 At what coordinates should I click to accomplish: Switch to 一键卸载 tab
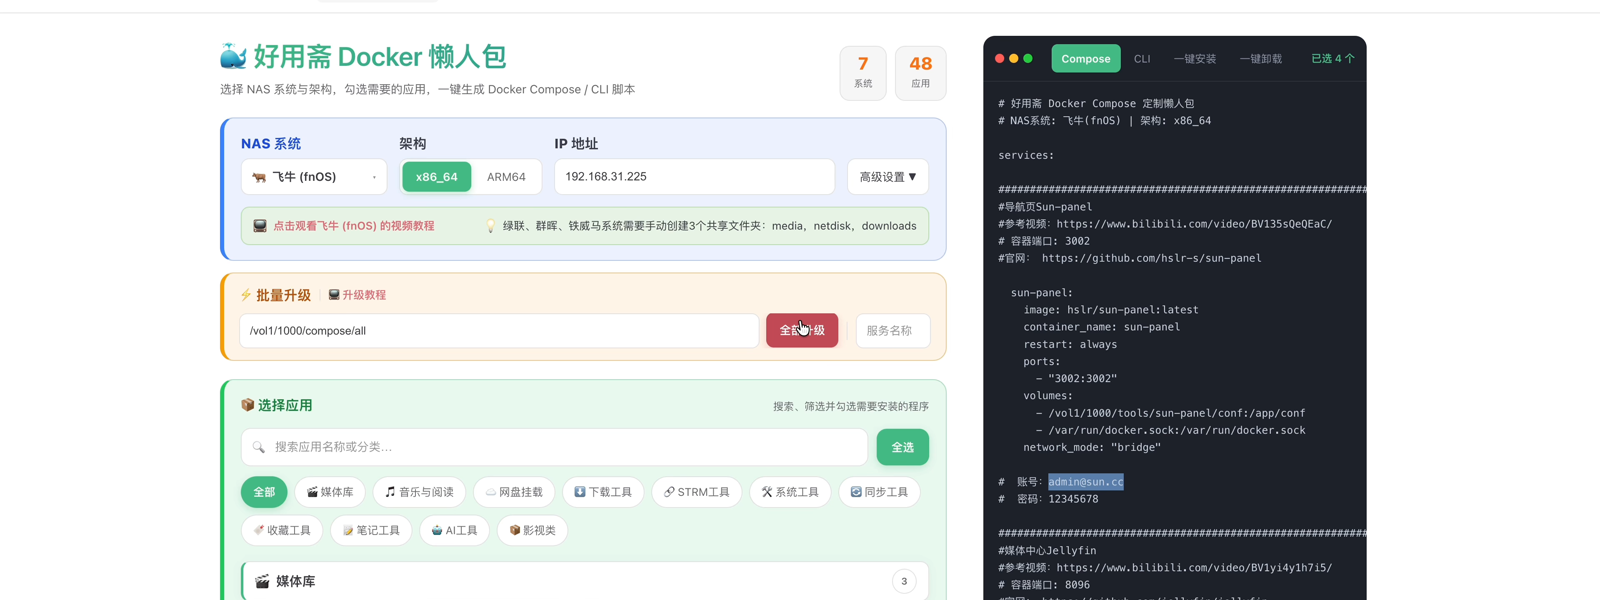coord(1261,59)
